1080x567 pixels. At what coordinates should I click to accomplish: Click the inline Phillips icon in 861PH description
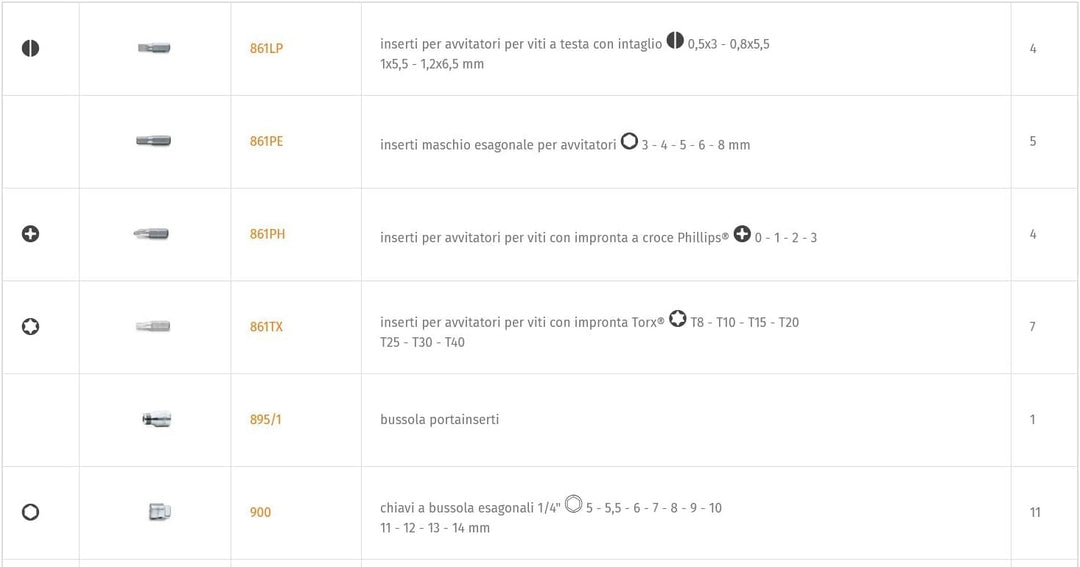pos(742,234)
